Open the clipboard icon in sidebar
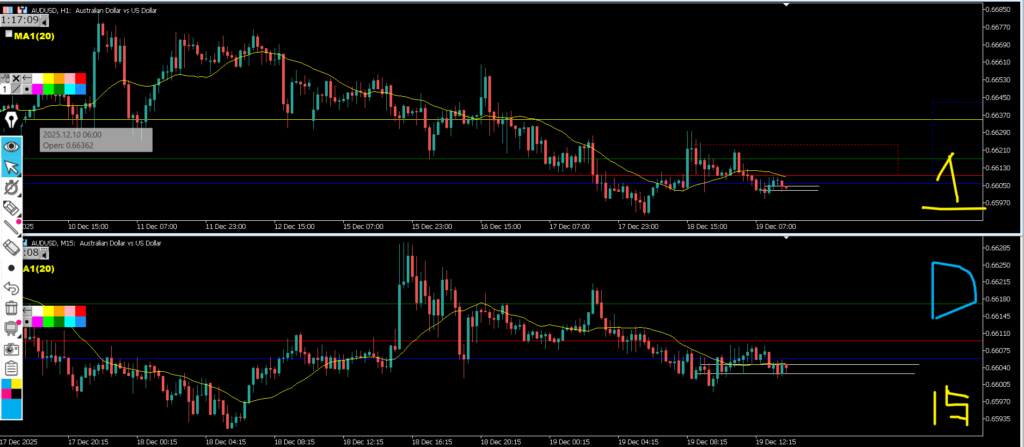 click(12, 368)
